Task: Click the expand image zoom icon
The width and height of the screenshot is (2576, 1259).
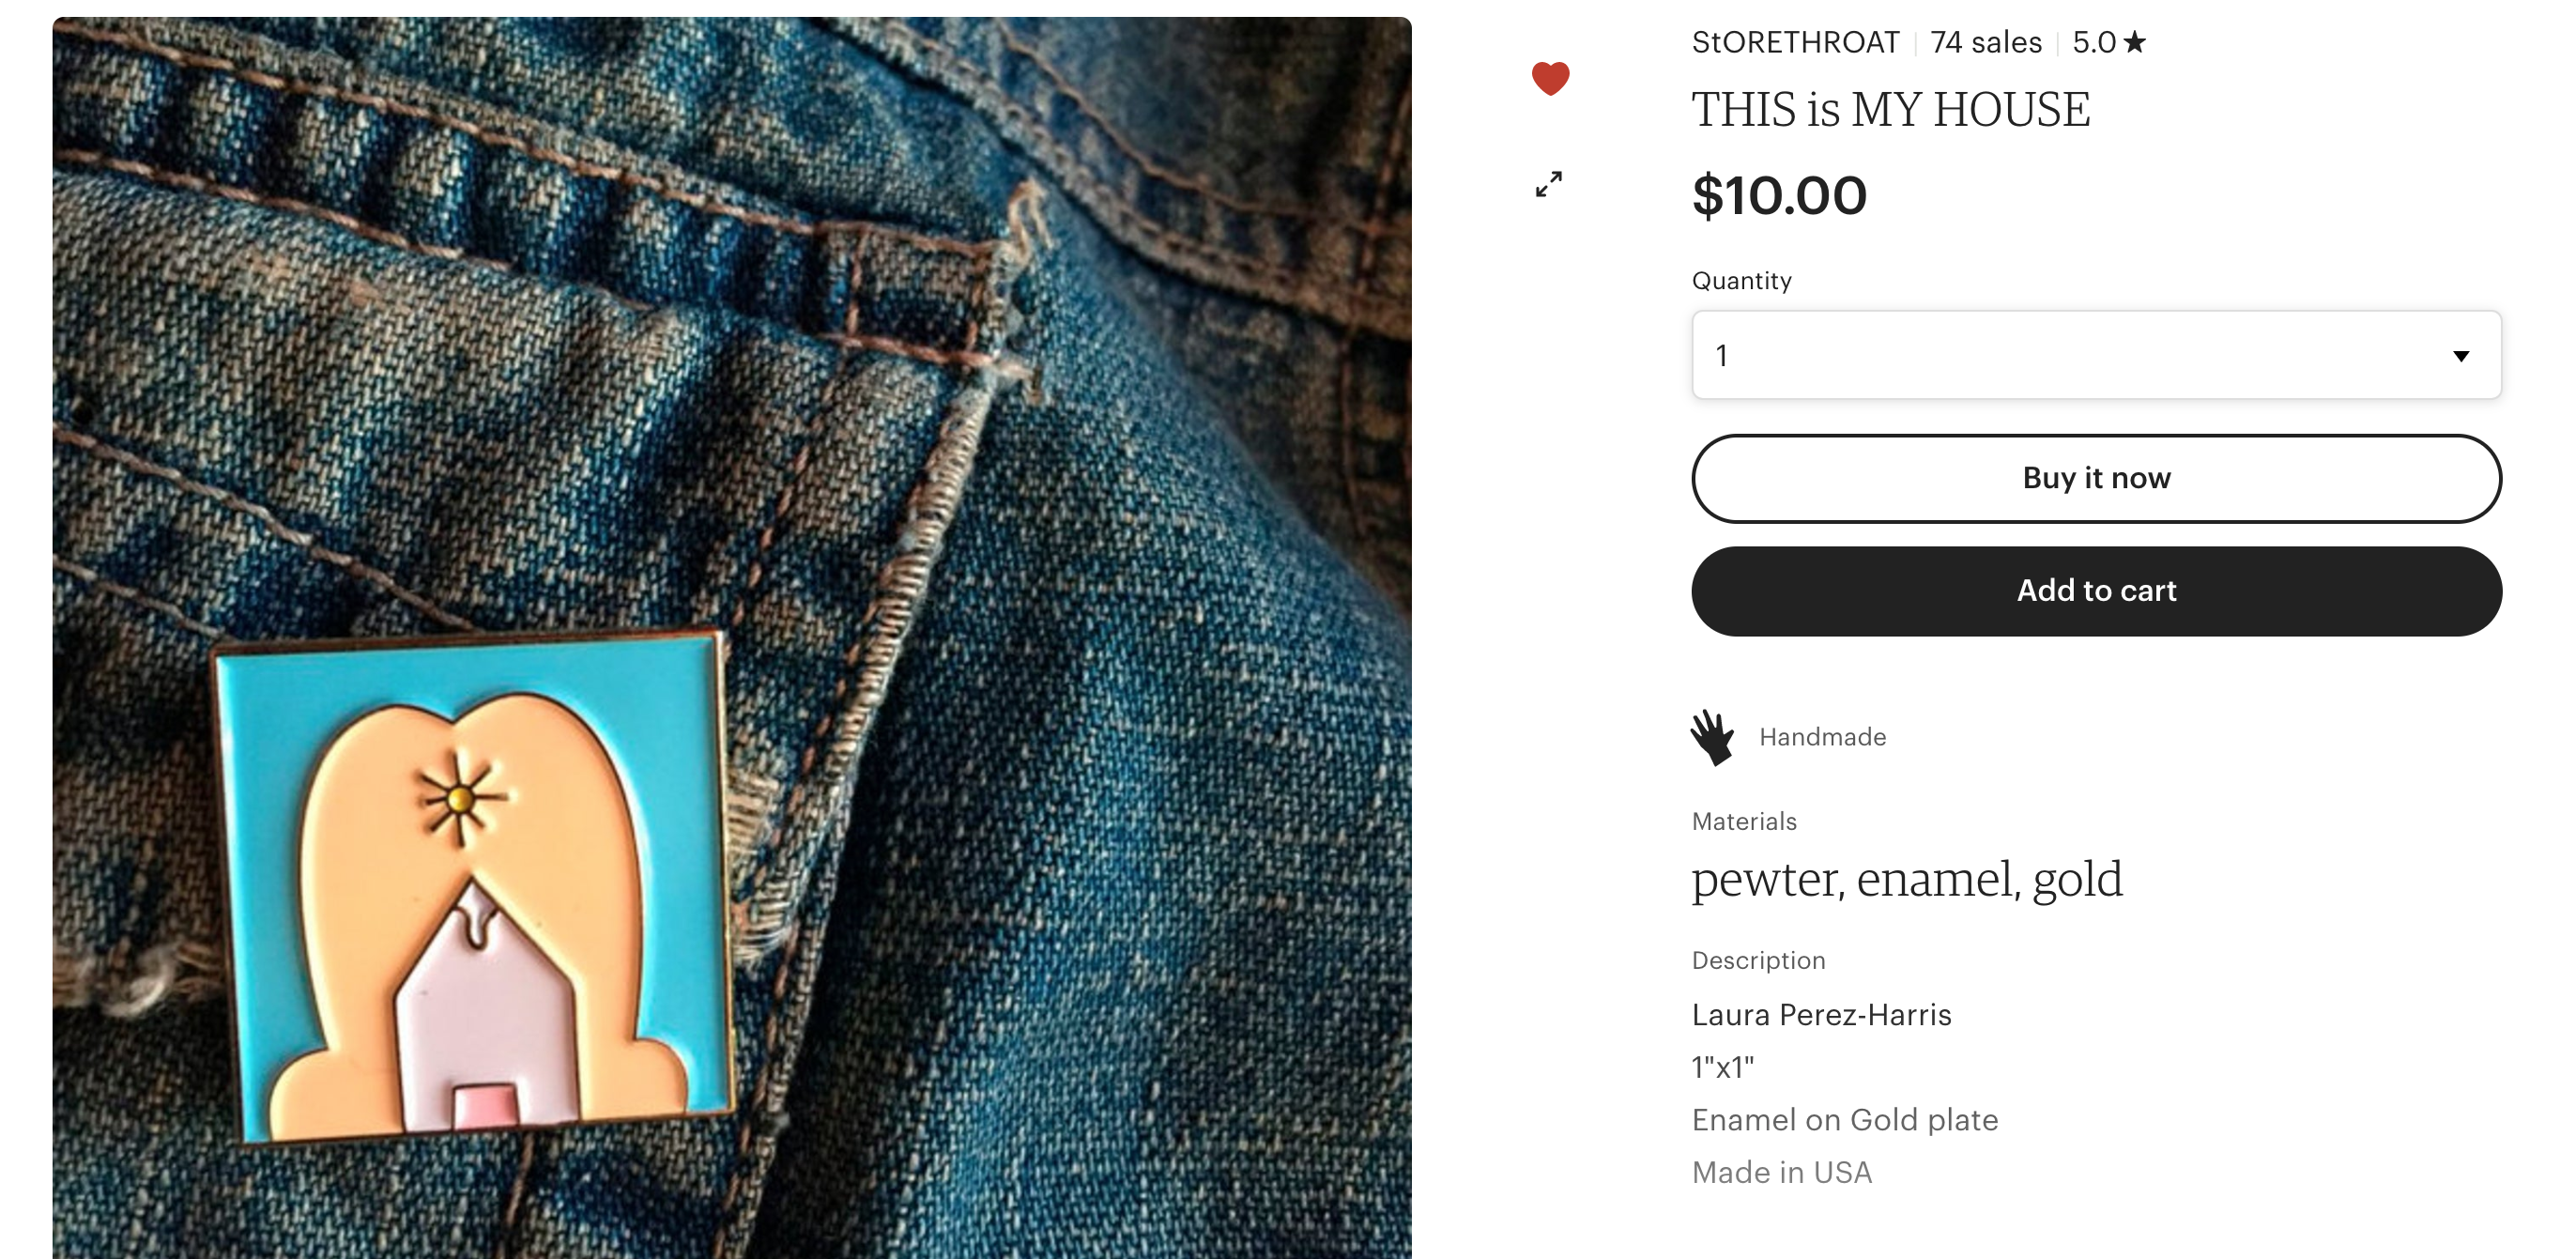Action: 1549,184
